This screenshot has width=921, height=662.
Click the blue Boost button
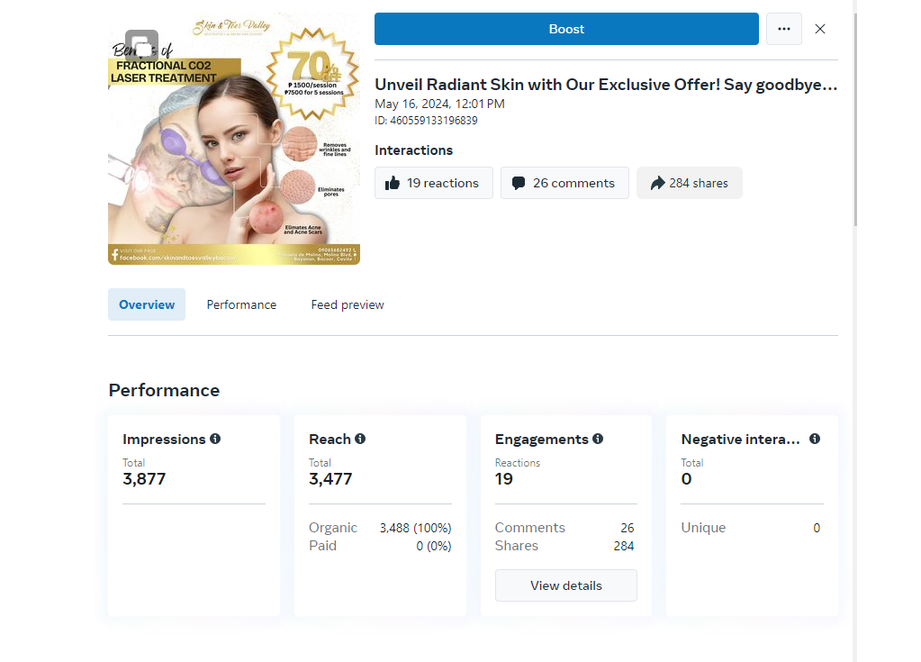(x=566, y=29)
